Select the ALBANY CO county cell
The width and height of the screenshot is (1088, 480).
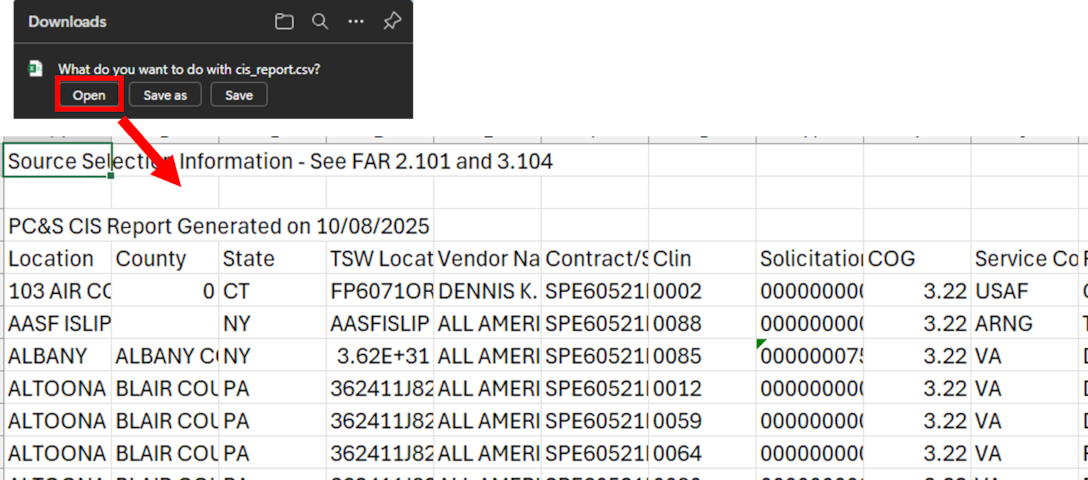coord(165,355)
